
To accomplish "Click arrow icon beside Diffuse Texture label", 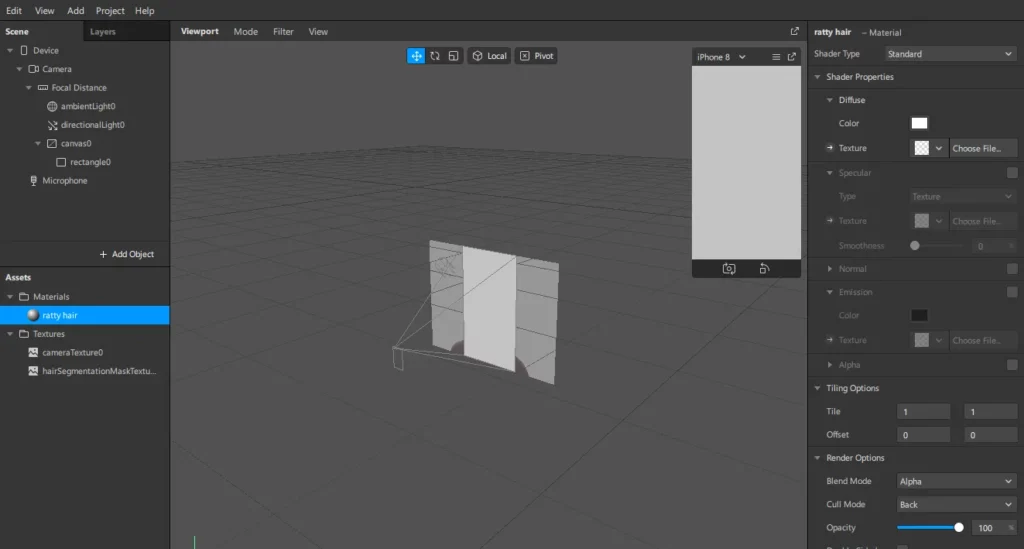I will tap(829, 148).
